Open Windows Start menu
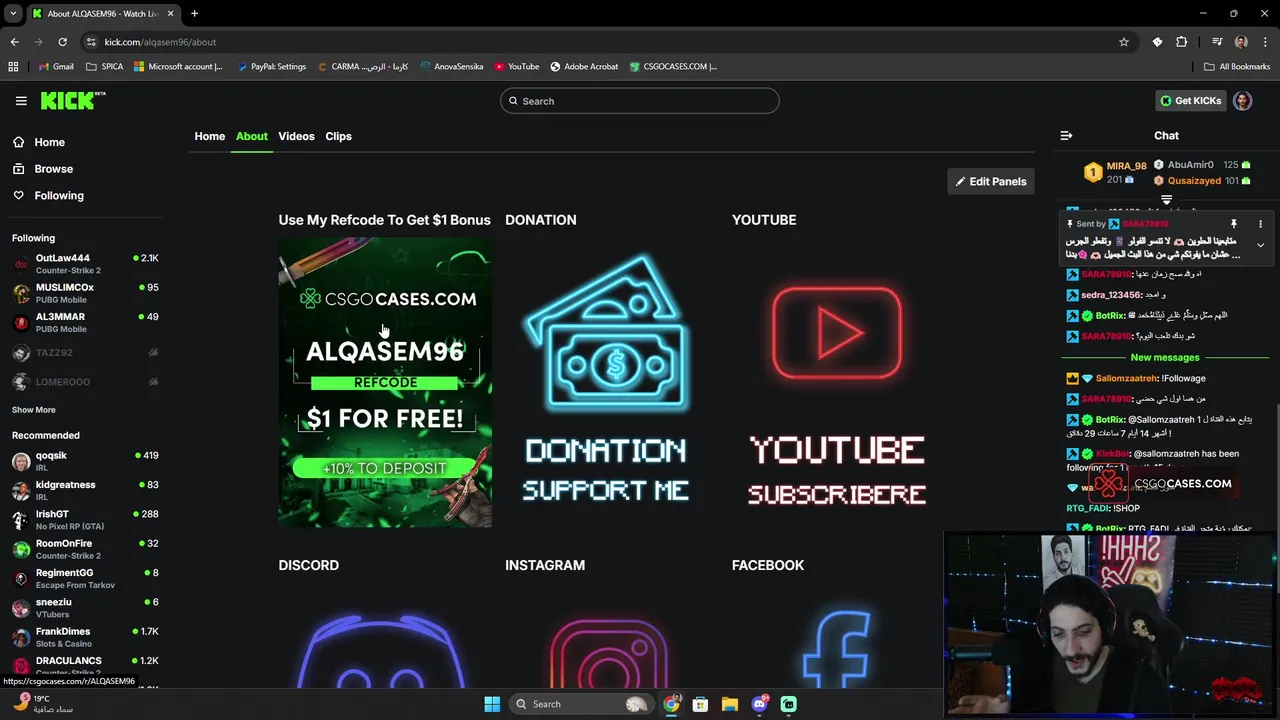This screenshot has width=1280, height=720. [492, 704]
